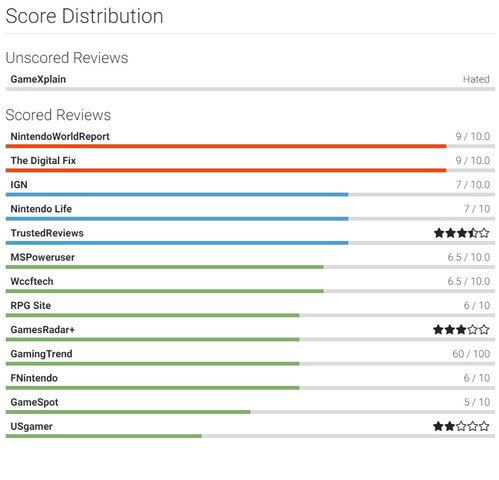499x480 pixels.
Task: Click NintendoWorldReport's 9 / 10.0 score
Action: click(x=473, y=136)
